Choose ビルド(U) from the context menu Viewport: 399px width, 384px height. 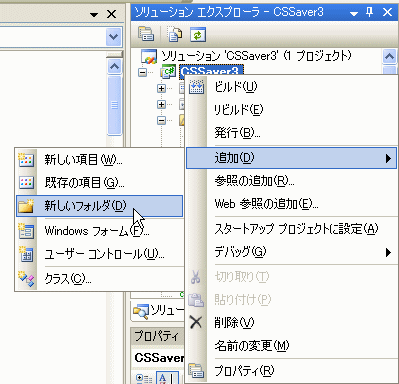tap(292, 87)
